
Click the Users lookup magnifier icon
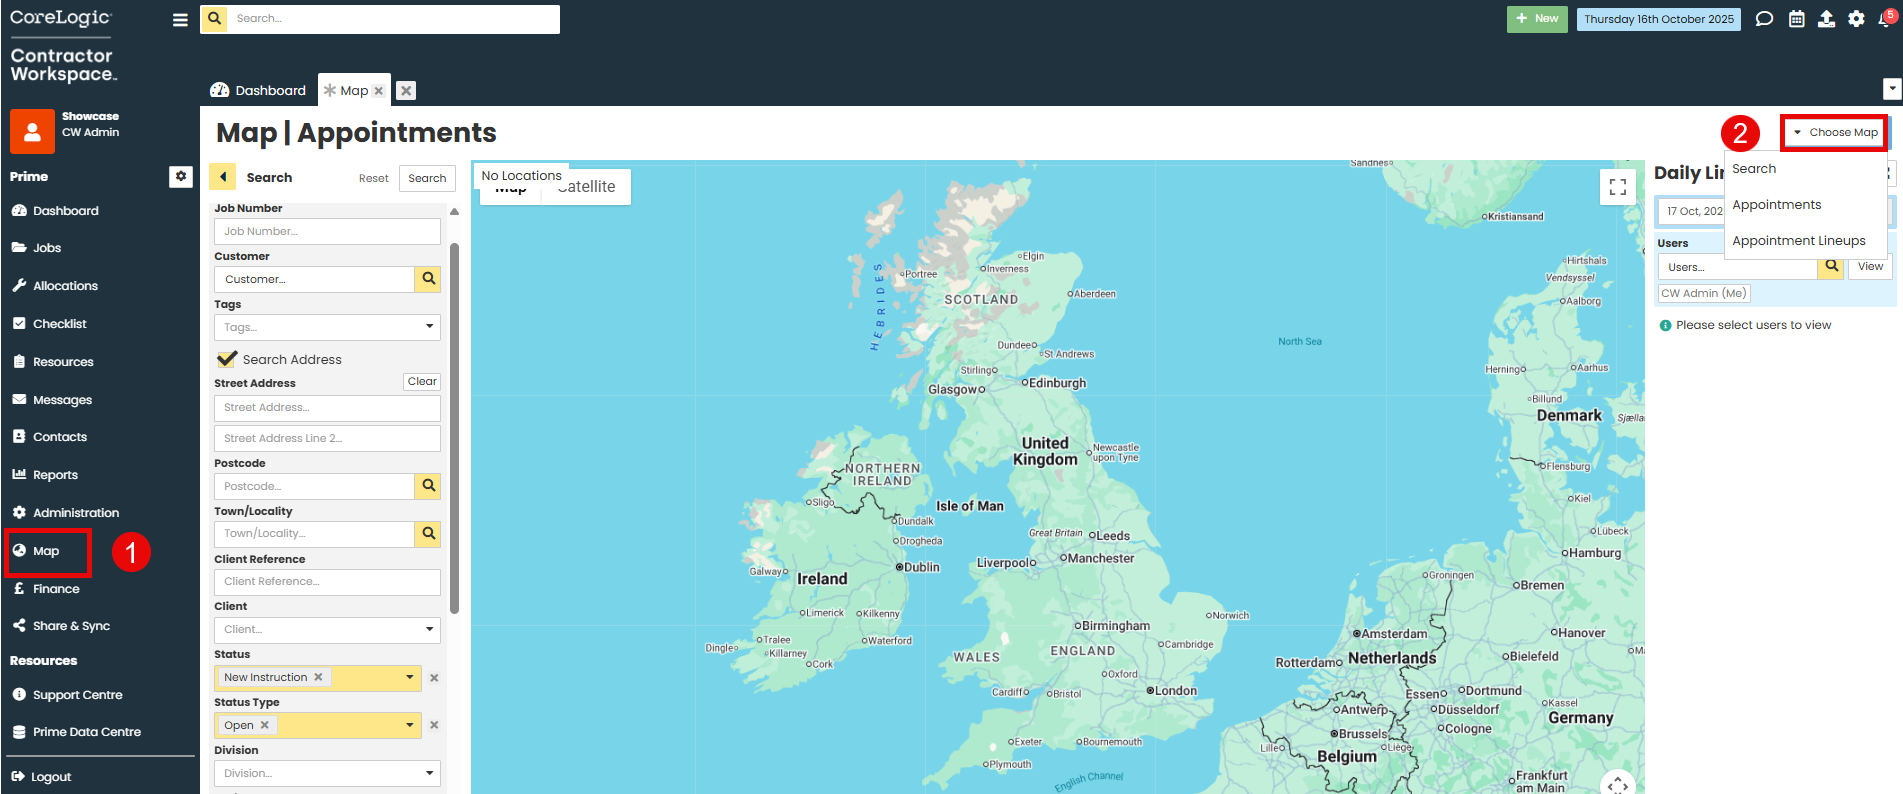tap(1831, 266)
